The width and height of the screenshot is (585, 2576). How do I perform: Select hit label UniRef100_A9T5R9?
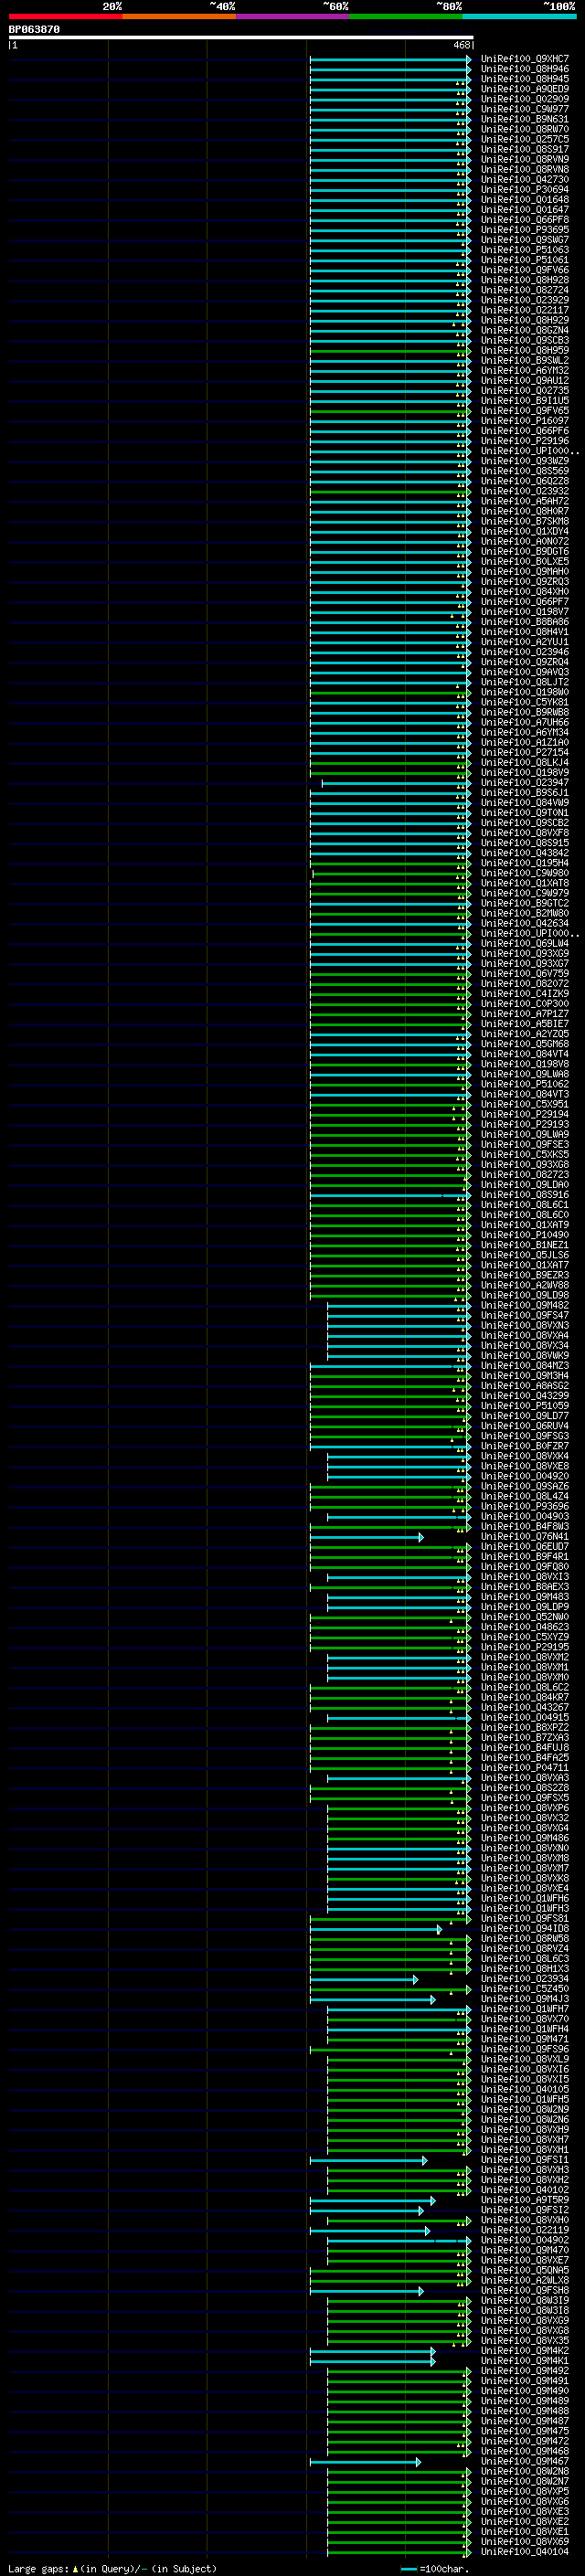click(x=524, y=2200)
